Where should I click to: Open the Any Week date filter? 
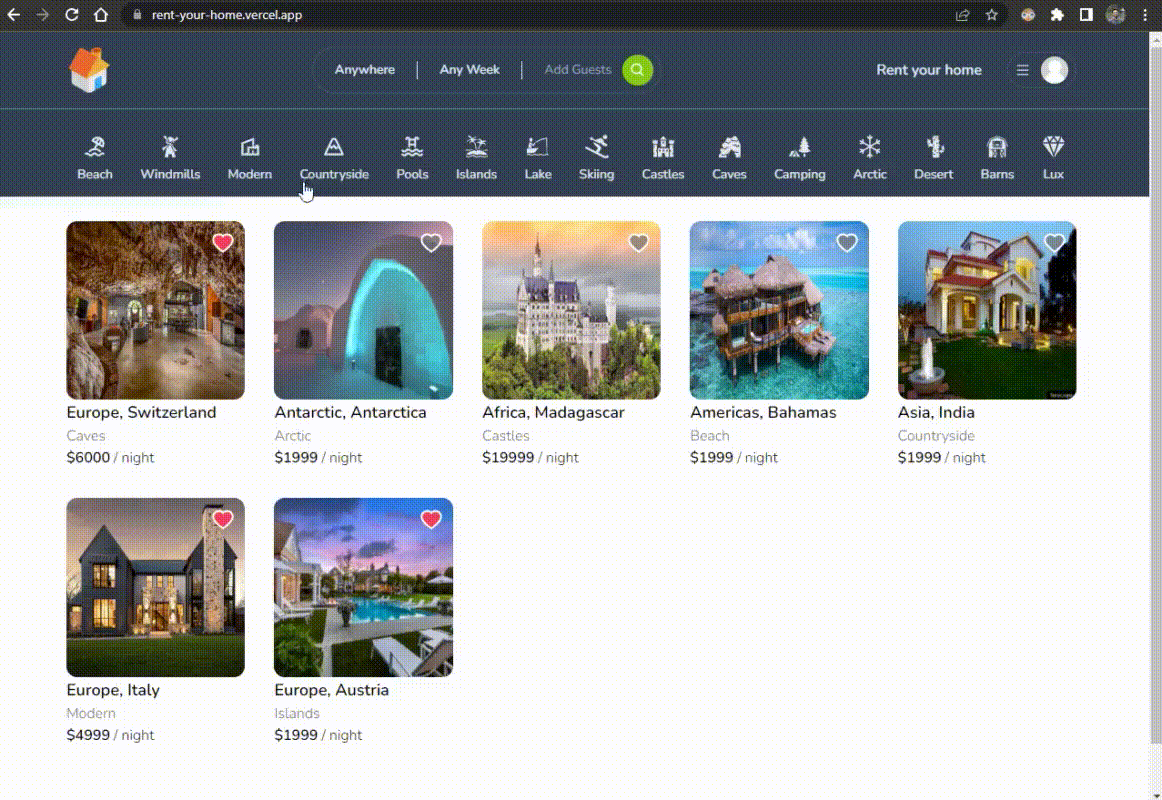coord(469,70)
